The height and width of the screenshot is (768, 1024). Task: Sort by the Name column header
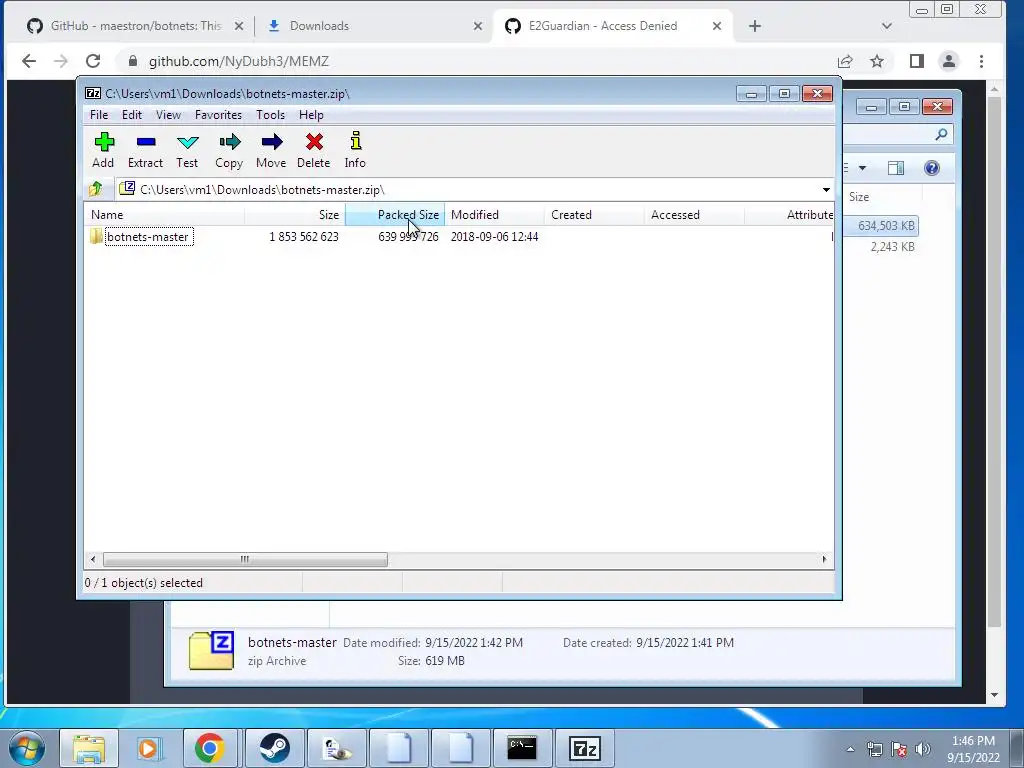coord(165,215)
